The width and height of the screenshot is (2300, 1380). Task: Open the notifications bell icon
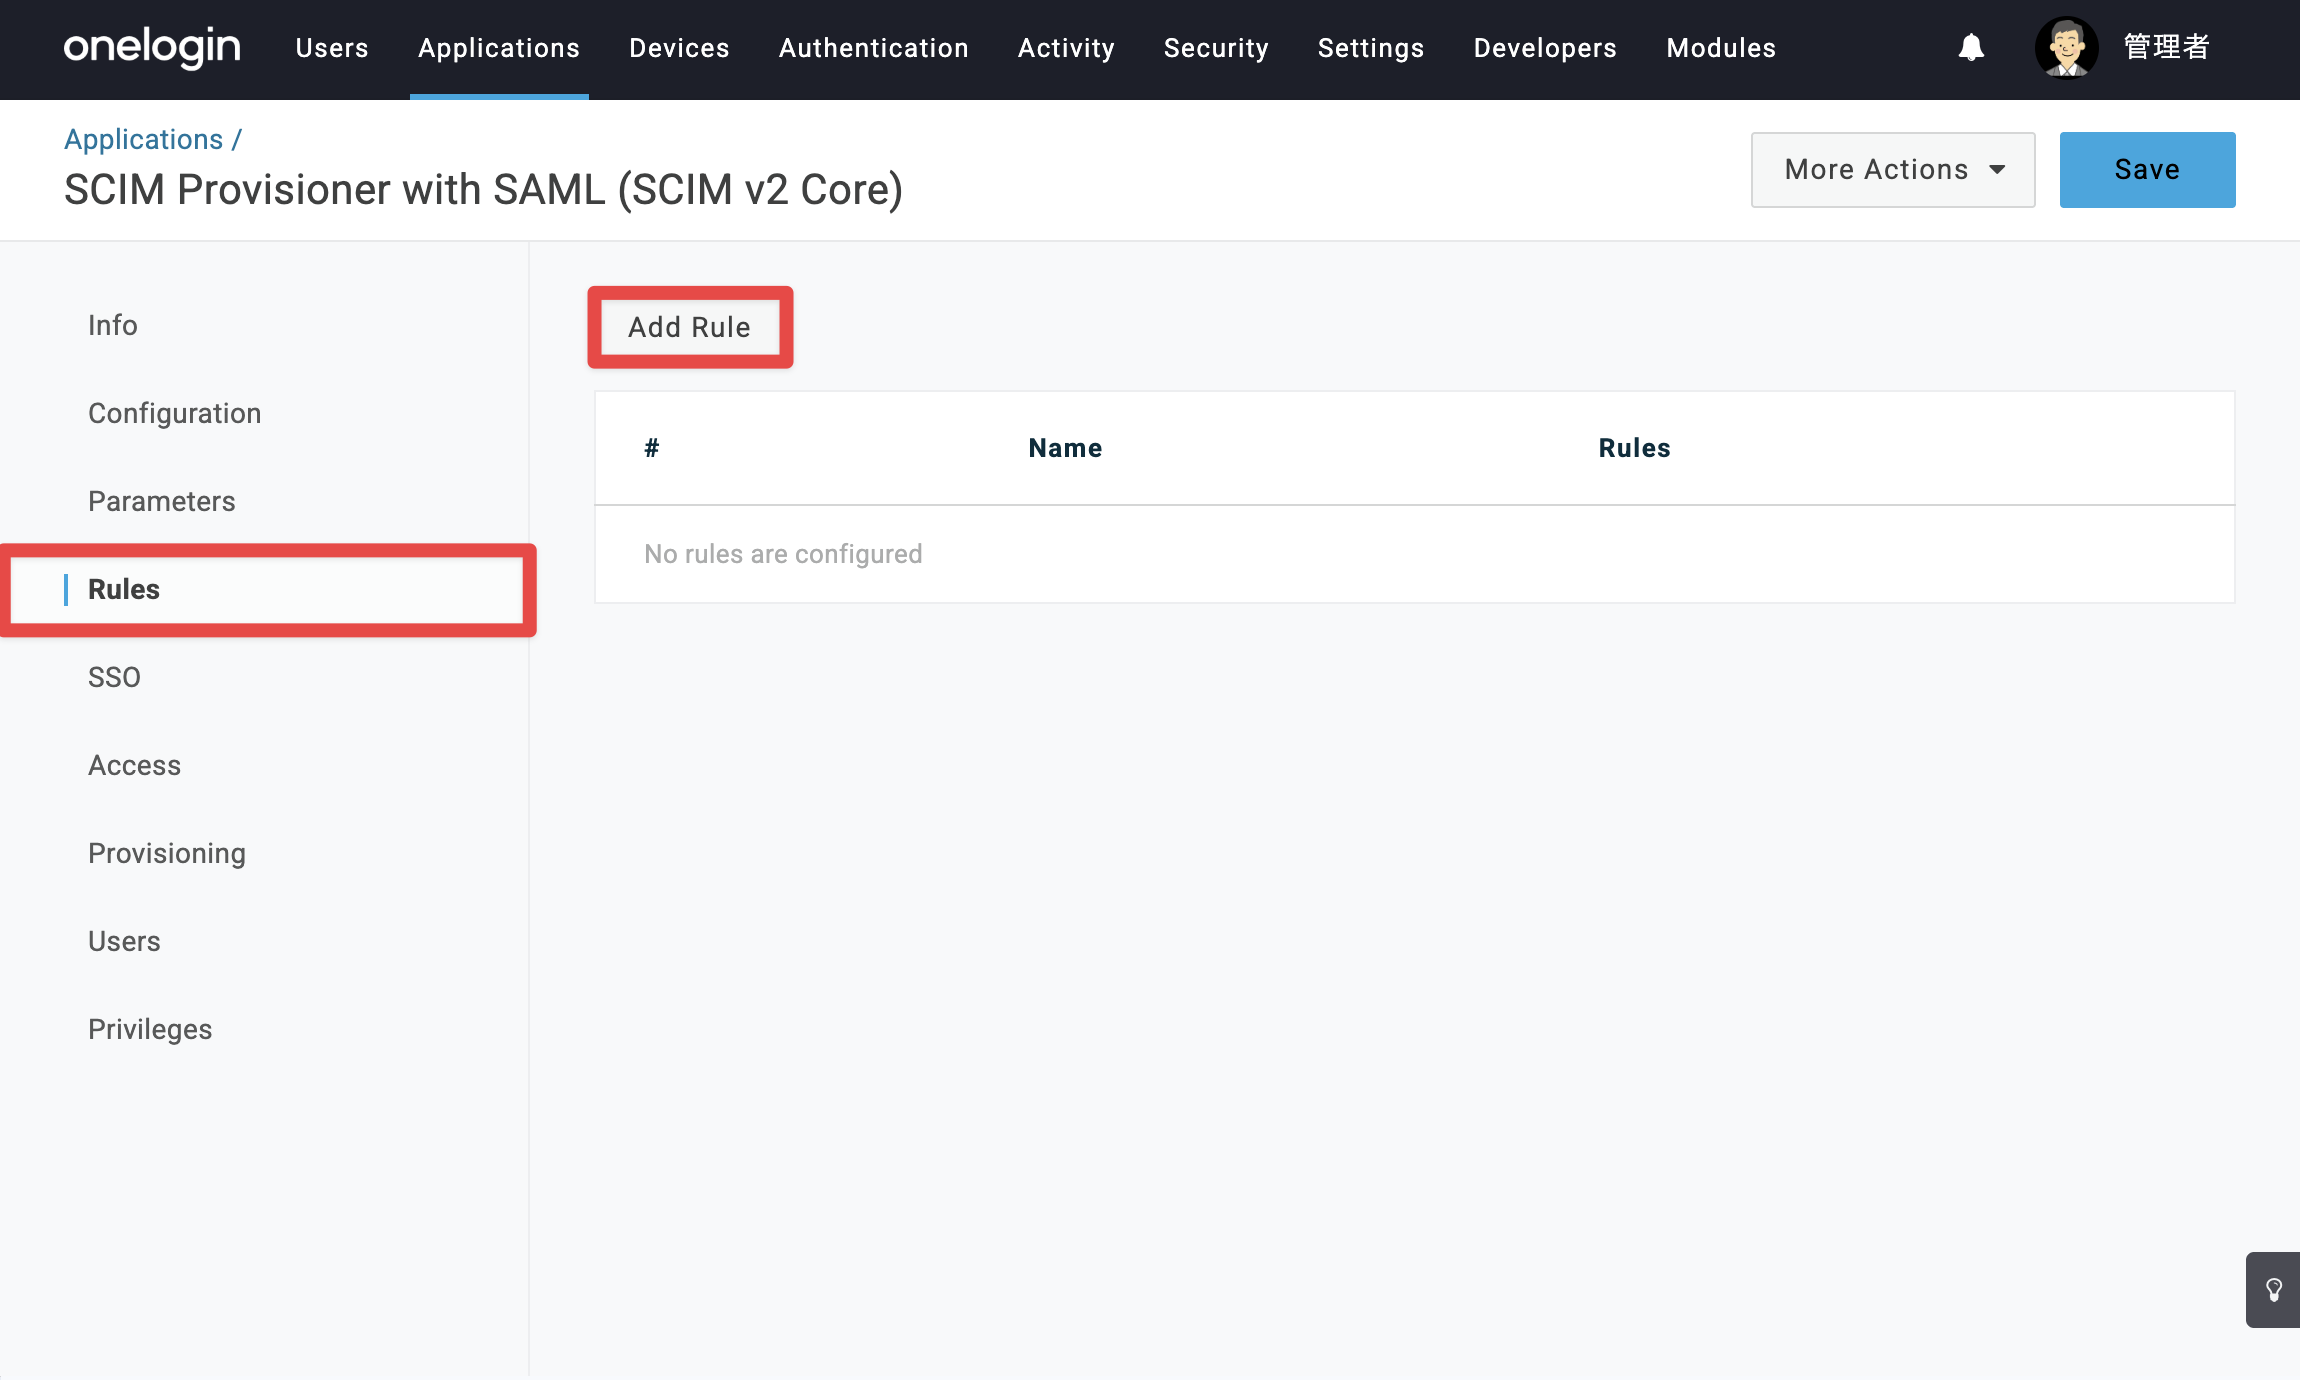point(1971,47)
